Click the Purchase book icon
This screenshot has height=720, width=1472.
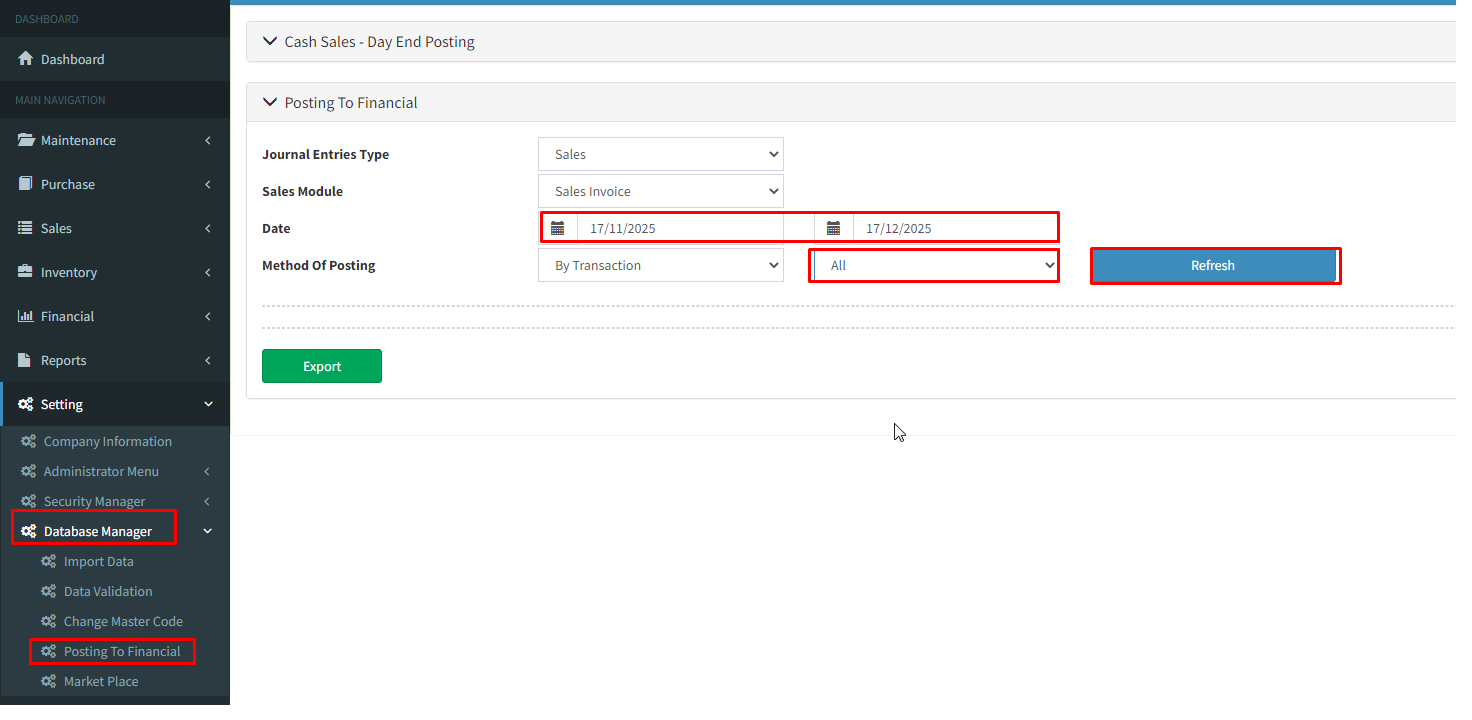tap(26, 184)
